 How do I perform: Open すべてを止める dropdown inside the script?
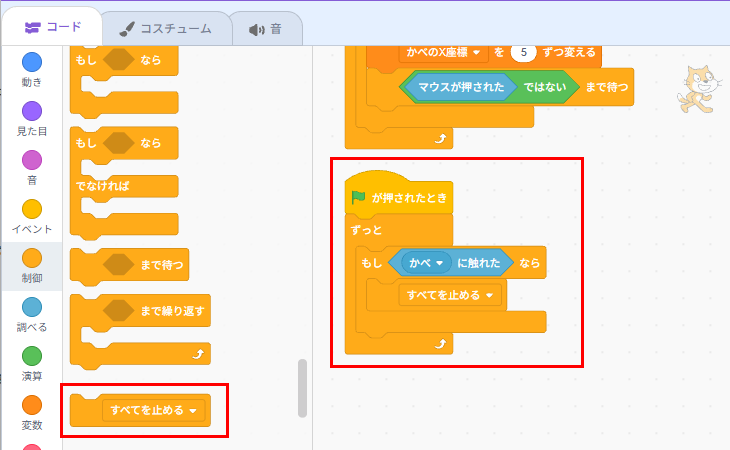(x=489, y=295)
